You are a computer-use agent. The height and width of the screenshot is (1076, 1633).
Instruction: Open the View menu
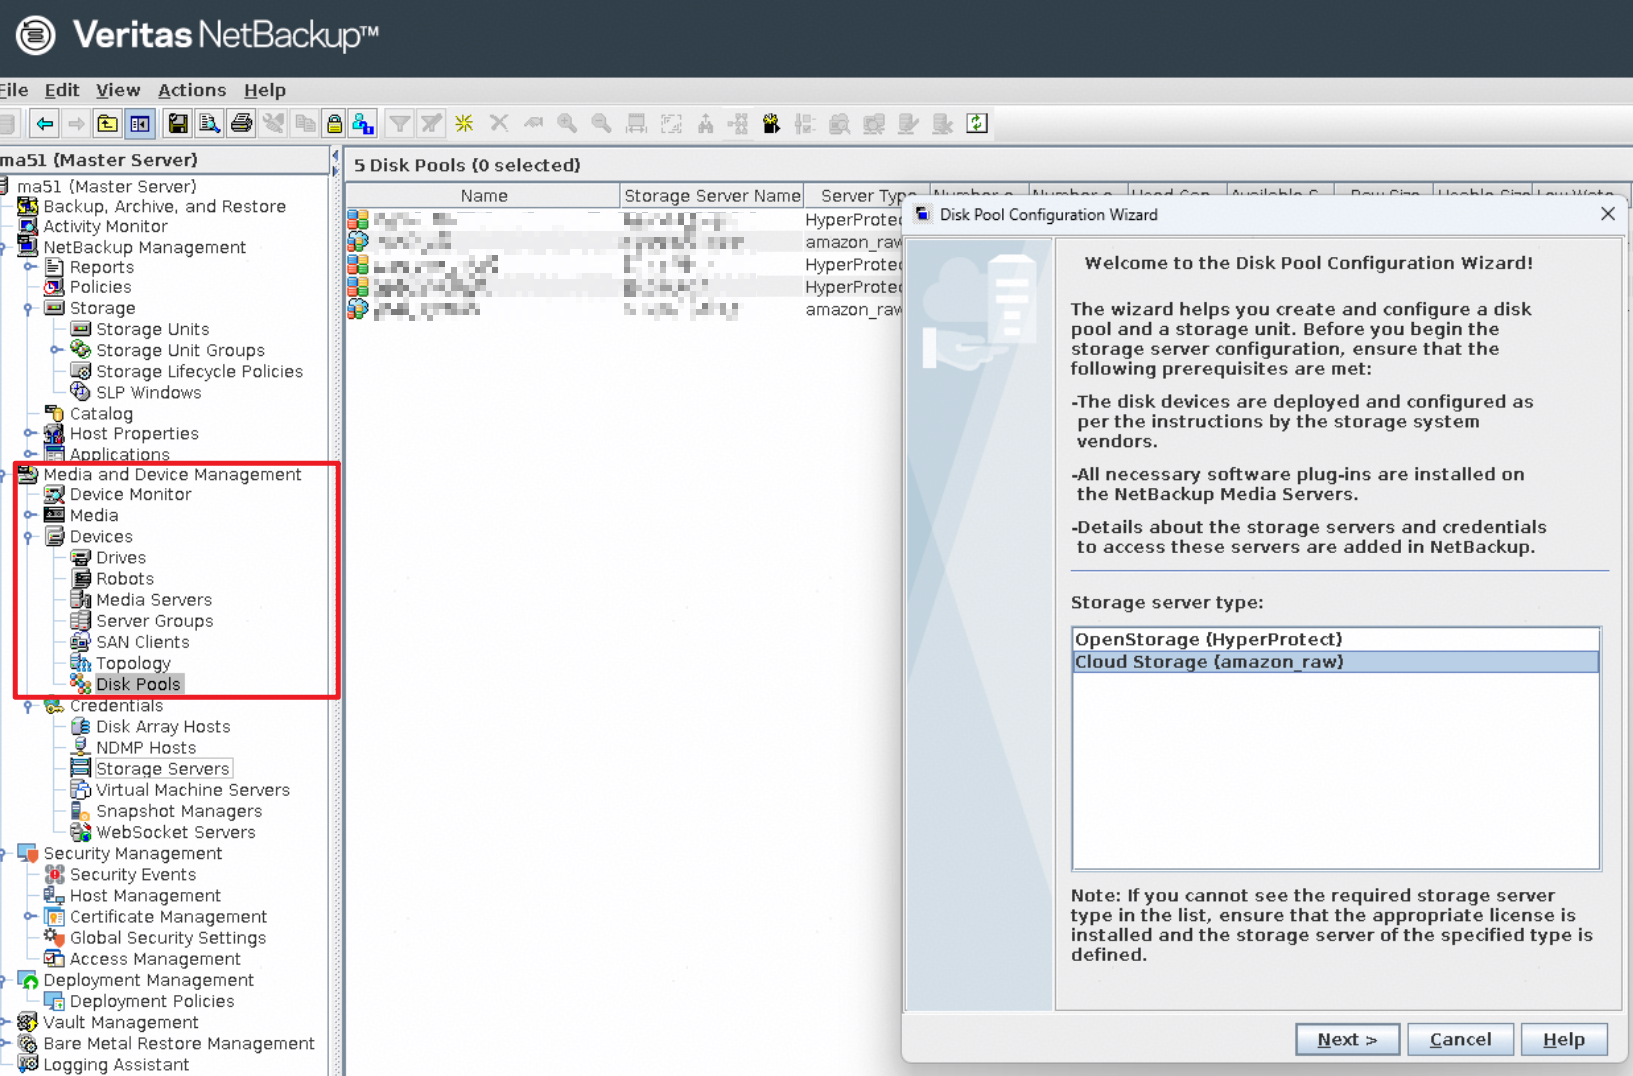118,90
